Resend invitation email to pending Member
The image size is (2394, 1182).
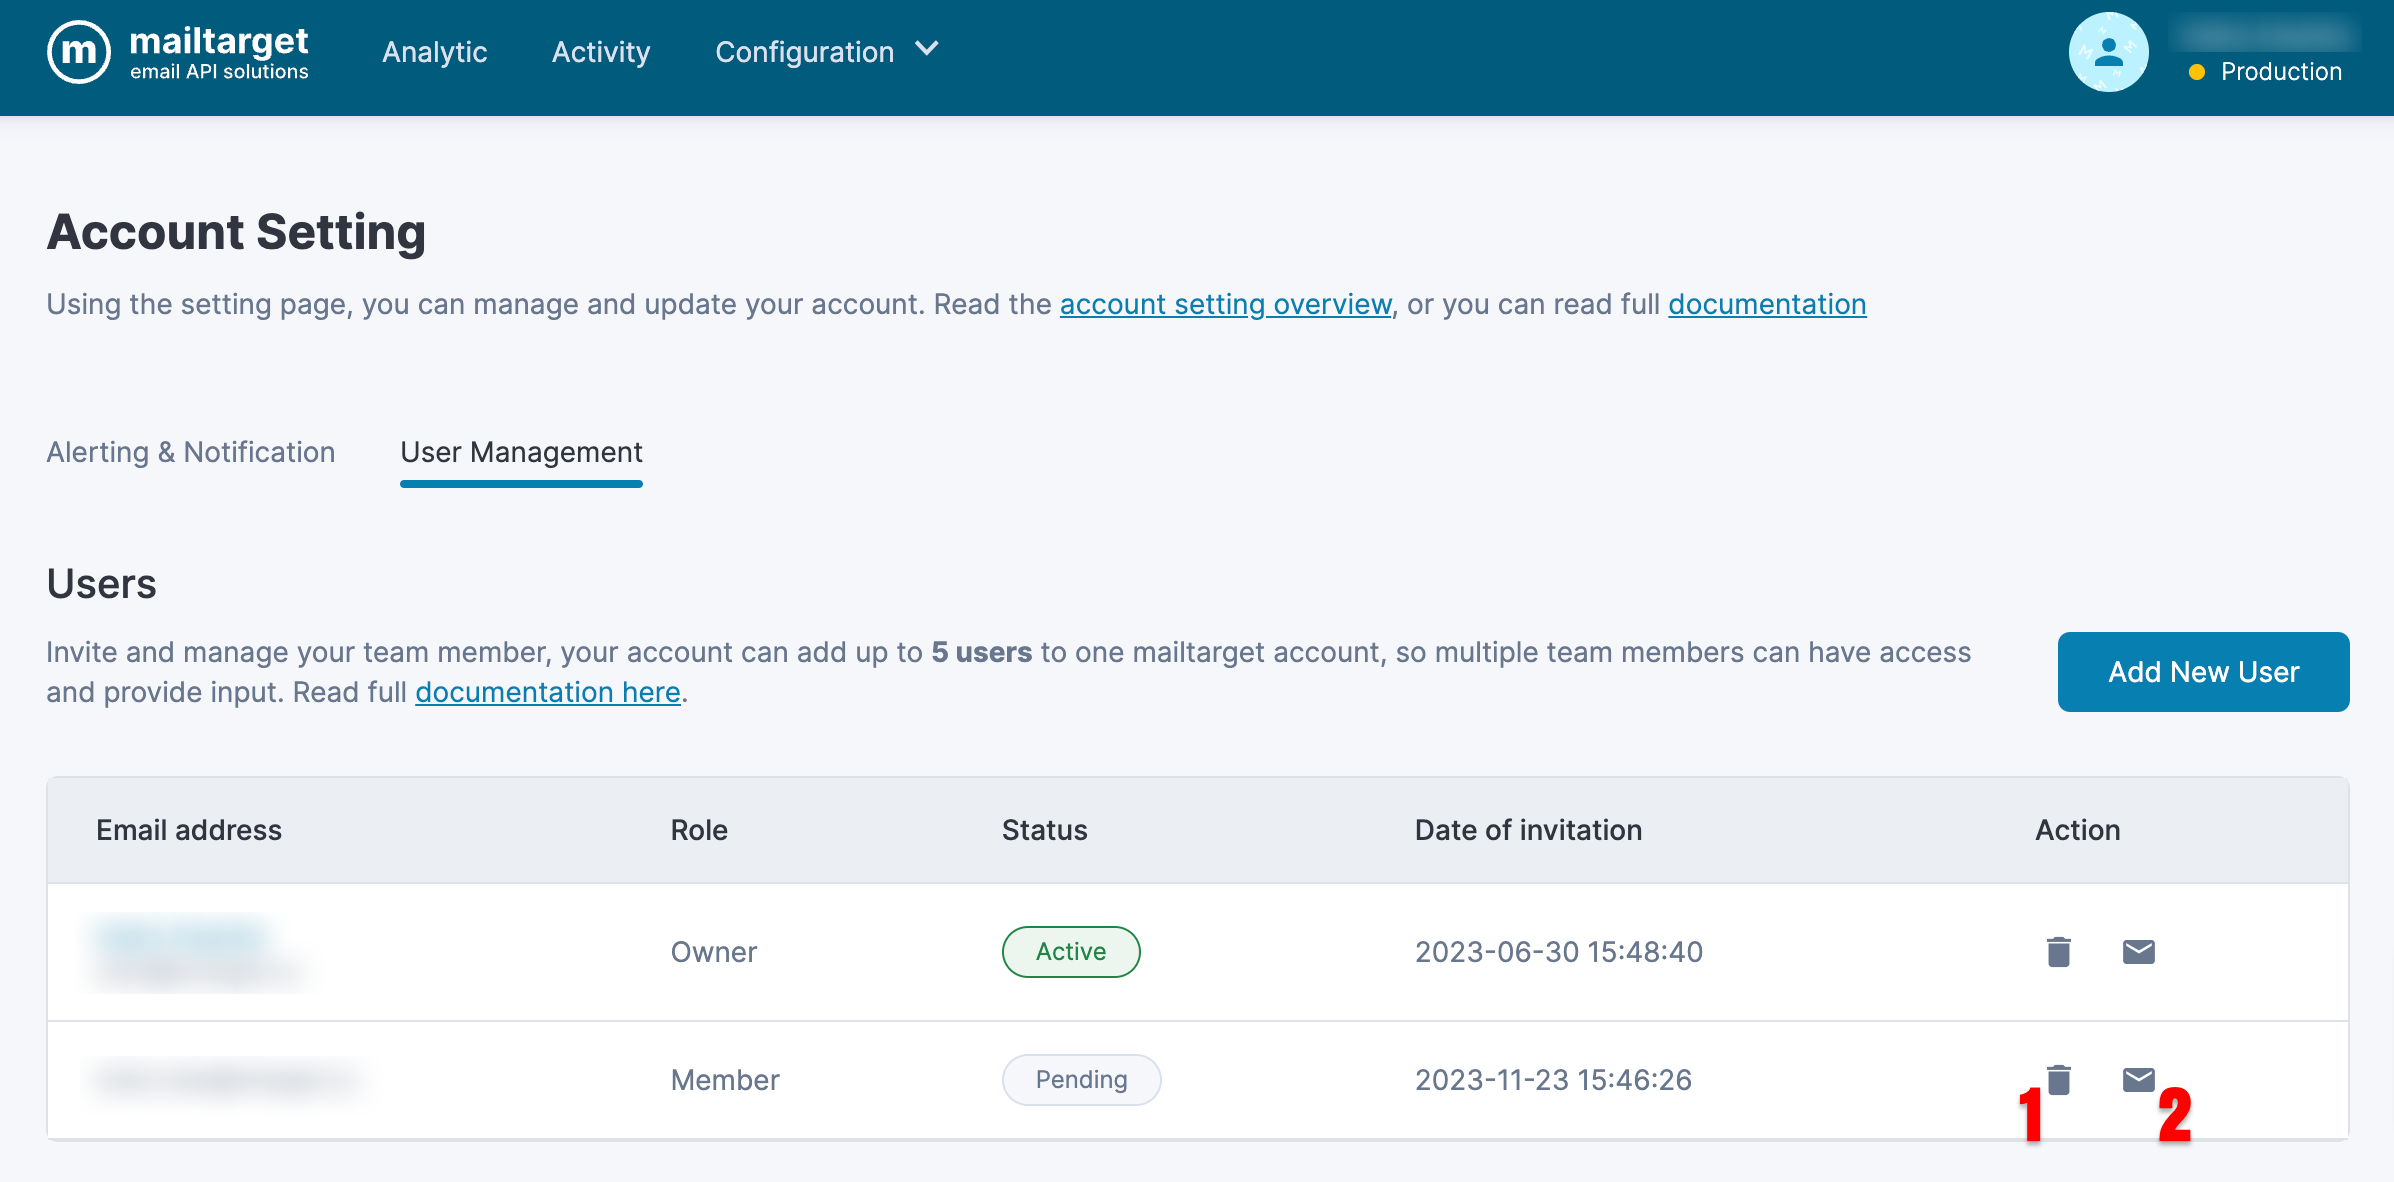pyautogui.click(x=2138, y=1080)
